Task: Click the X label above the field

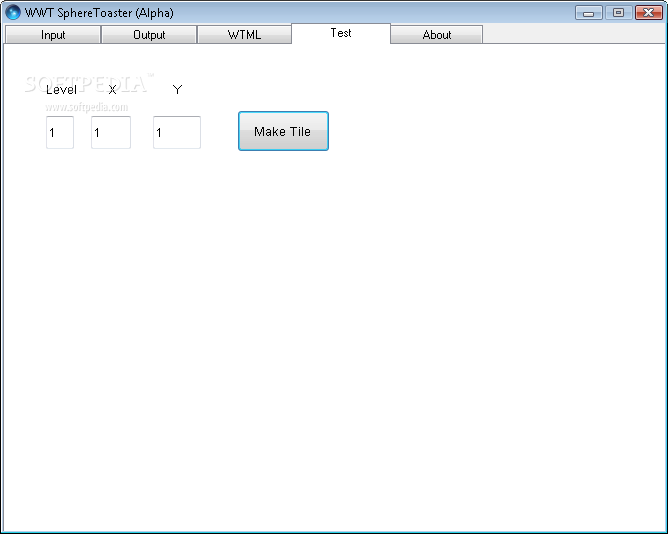Action: click(x=112, y=90)
